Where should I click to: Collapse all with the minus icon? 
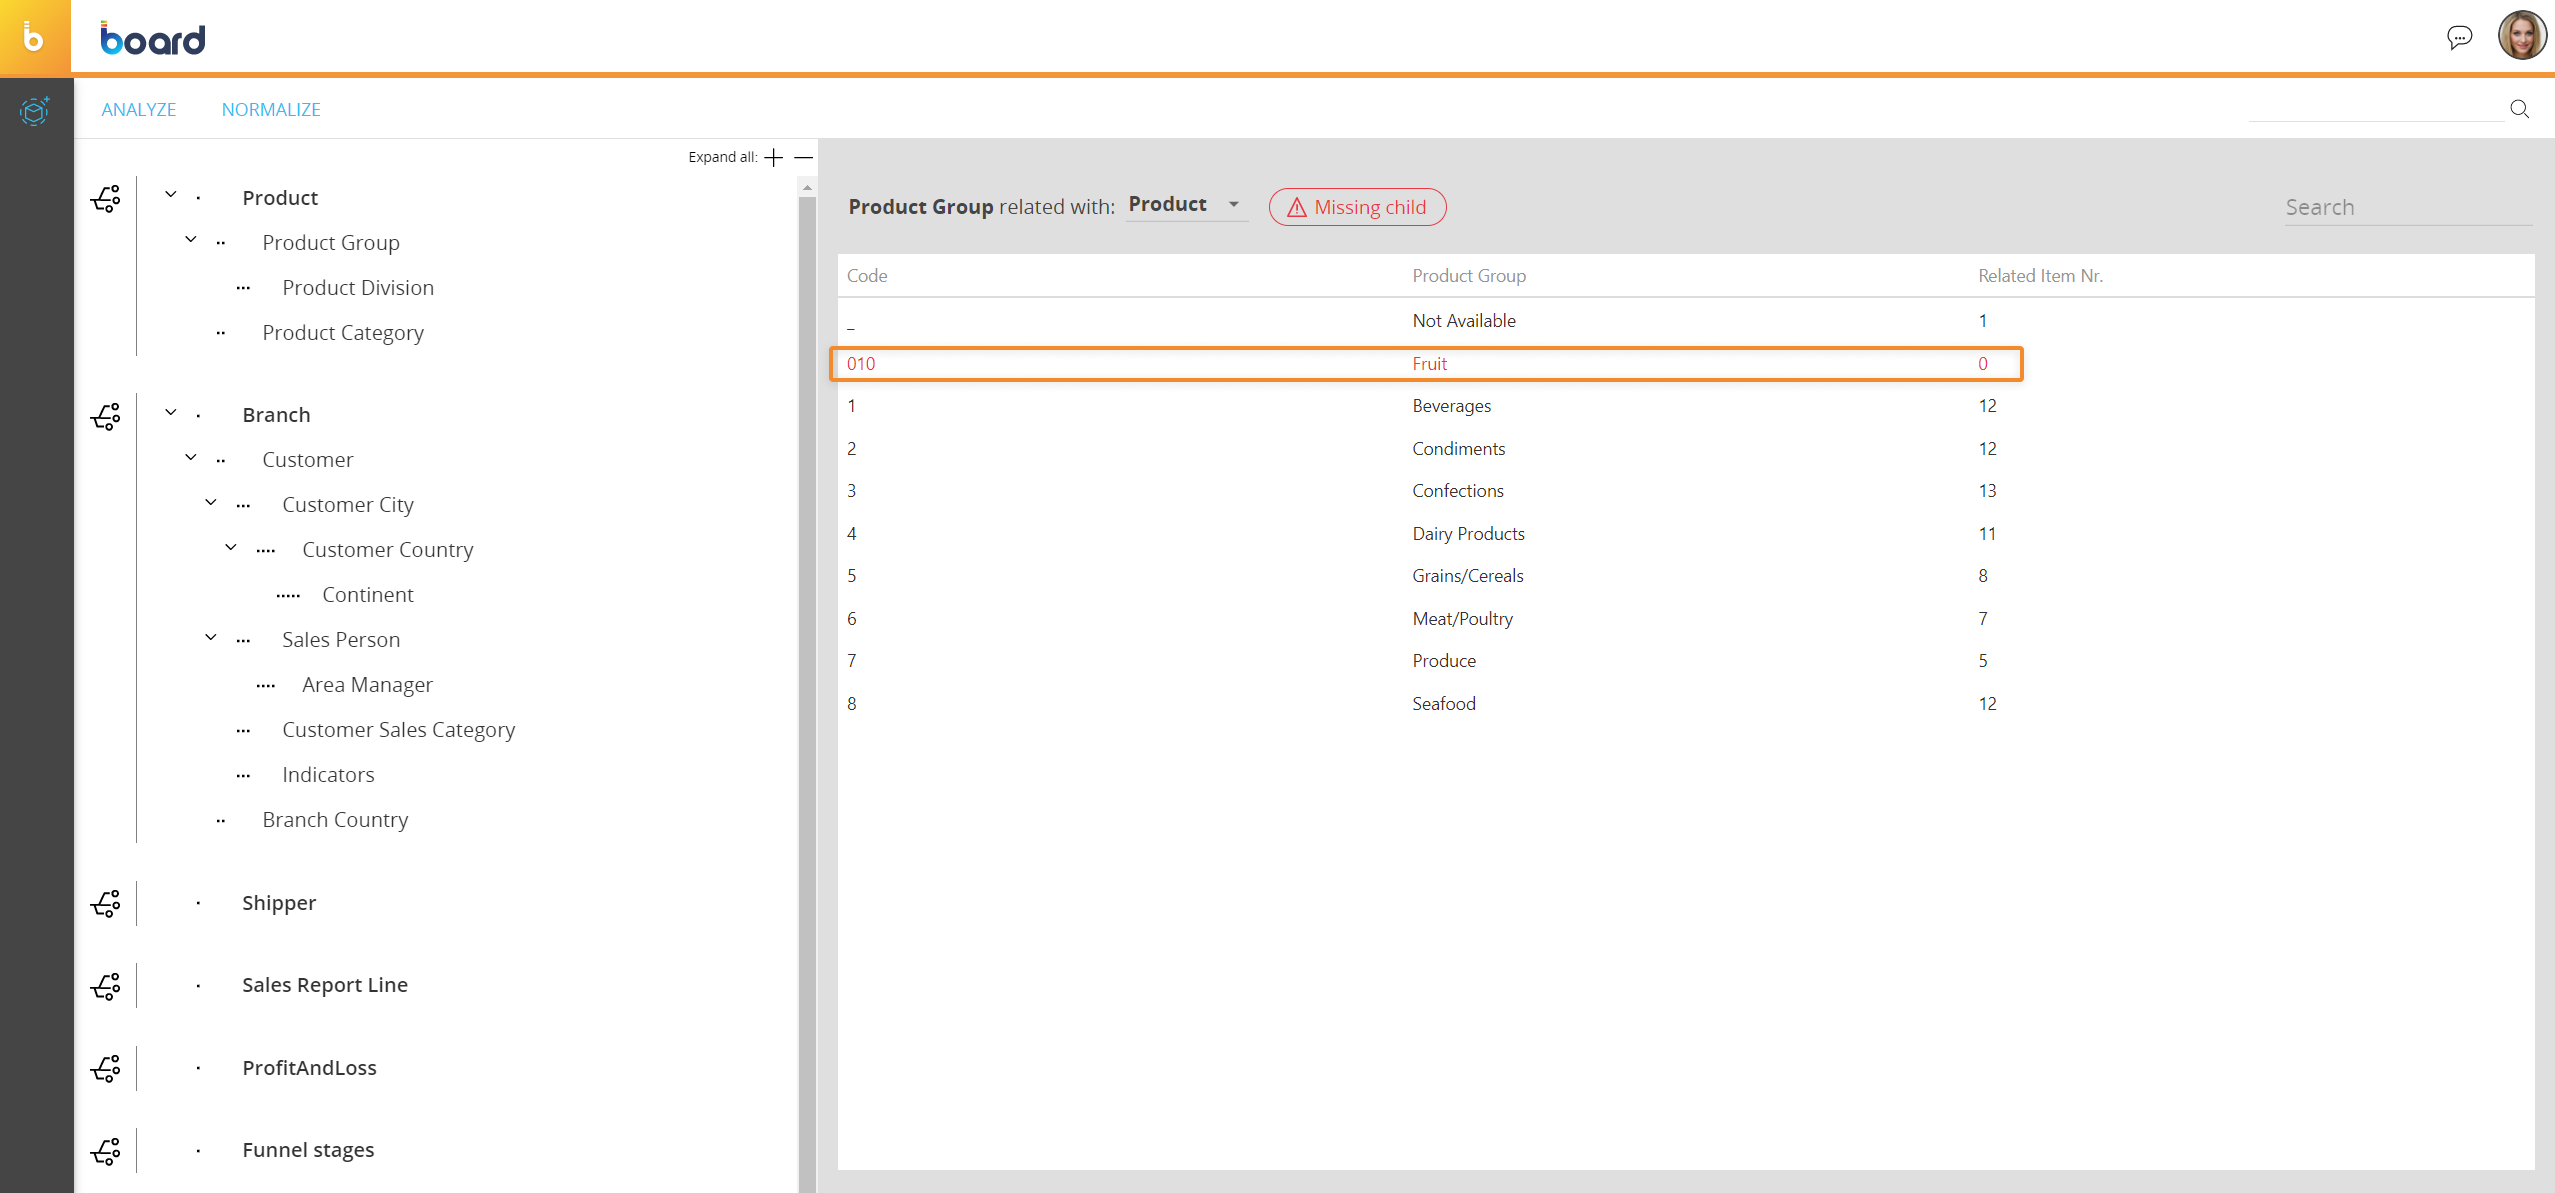803,157
